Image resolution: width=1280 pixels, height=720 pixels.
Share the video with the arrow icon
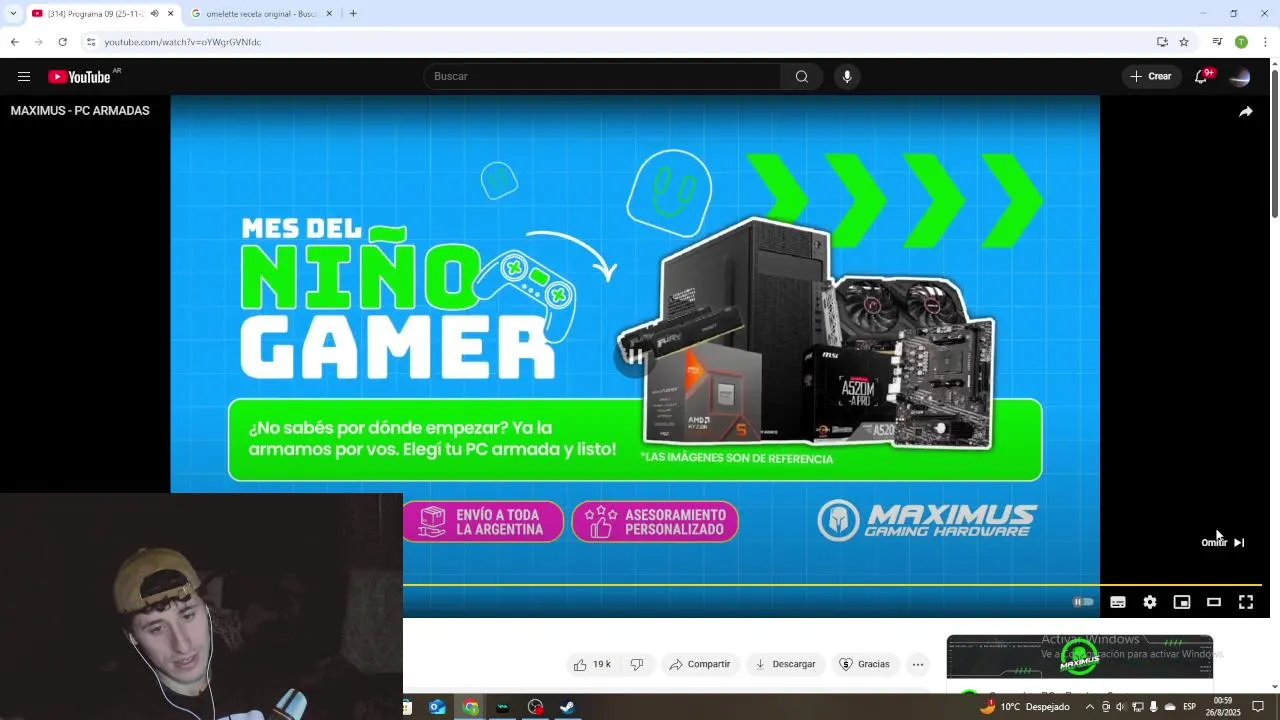1245,112
